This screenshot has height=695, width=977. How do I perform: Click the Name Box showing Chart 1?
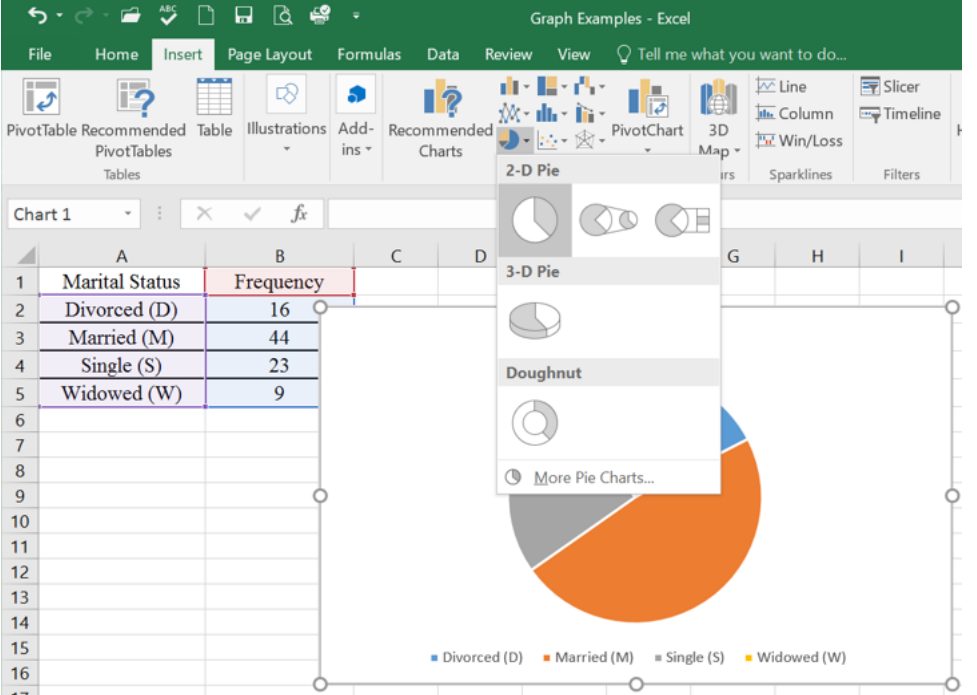click(x=64, y=214)
